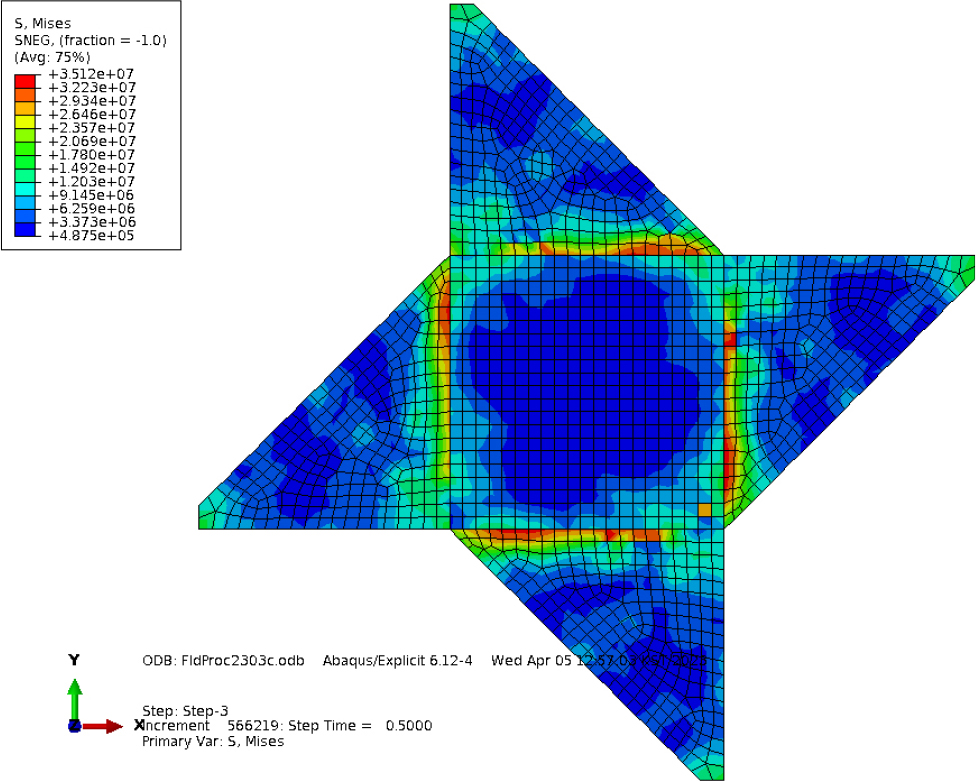Select the Step: Step-3 annotation
The image size is (976, 781).
point(185,711)
